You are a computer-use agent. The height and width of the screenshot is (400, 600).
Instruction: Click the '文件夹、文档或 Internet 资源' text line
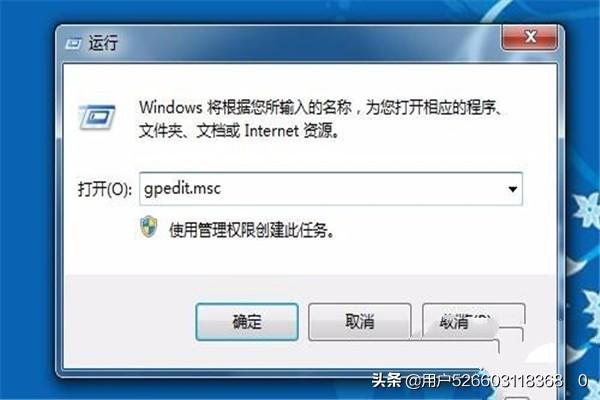point(238,131)
